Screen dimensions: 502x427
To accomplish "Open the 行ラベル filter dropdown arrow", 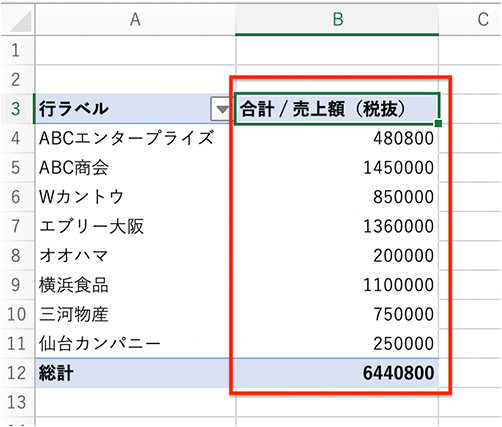I will click(222, 109).
